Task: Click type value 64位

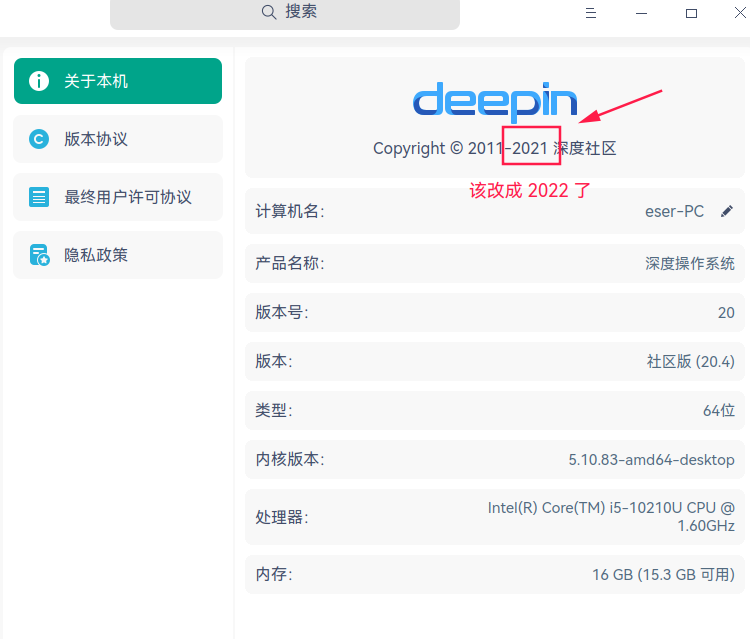Action: tap(719, 410)
